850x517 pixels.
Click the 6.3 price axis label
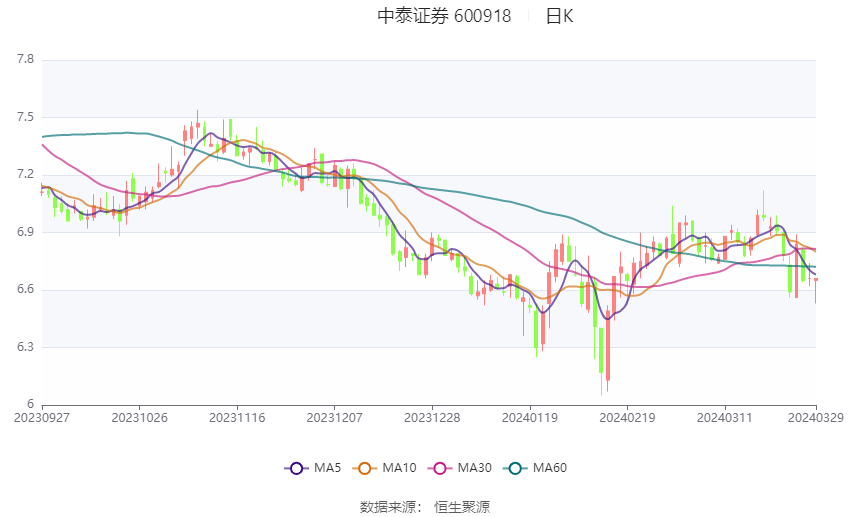point(25,347)
